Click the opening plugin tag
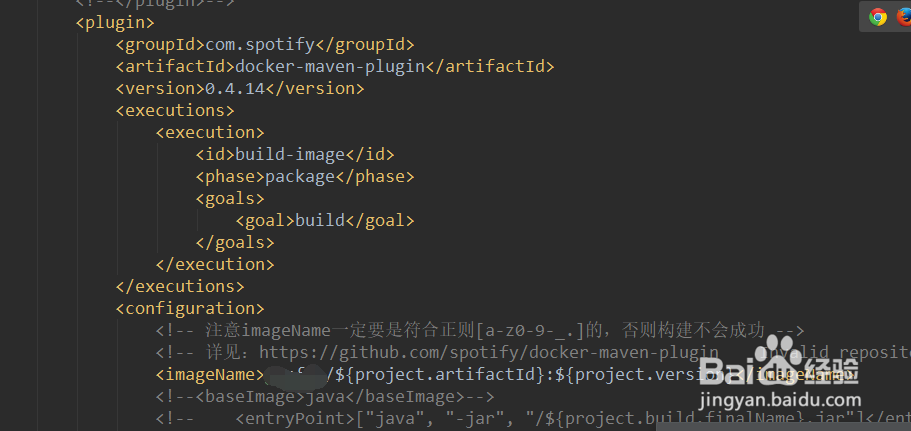Image resolution: width=911 pixels, height=431 pixels. point(115,22)
